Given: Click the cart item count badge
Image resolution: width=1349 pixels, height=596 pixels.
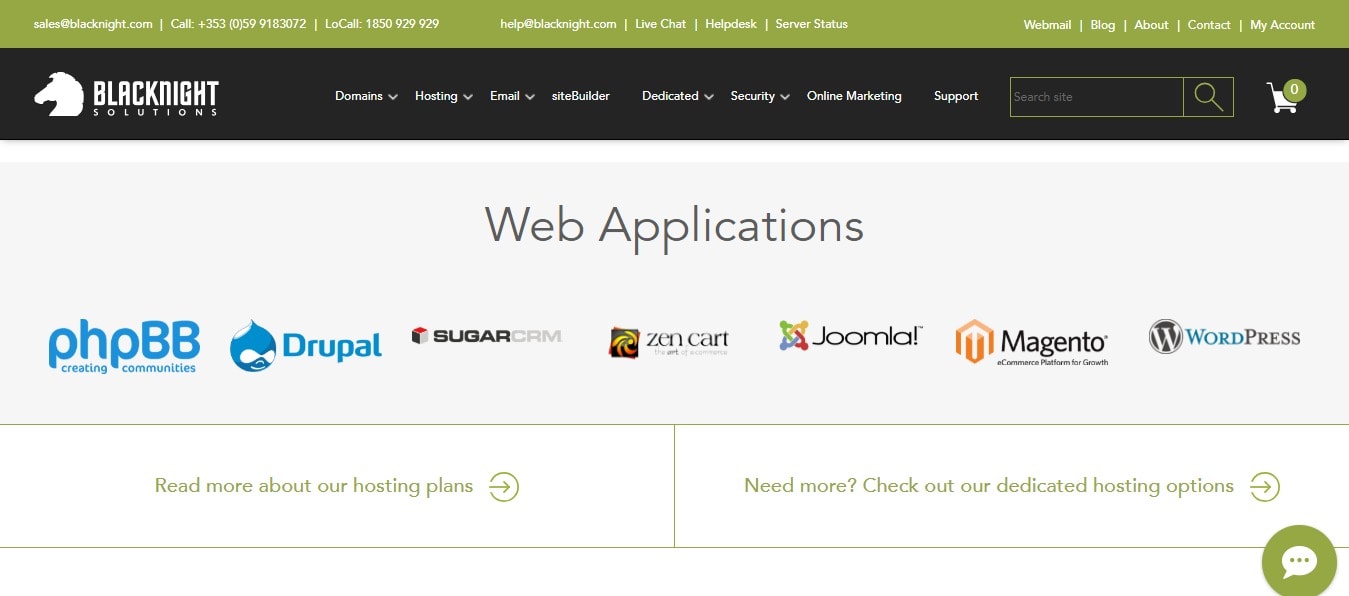Looking at the screenshot, I should [x=1294, y=90].
